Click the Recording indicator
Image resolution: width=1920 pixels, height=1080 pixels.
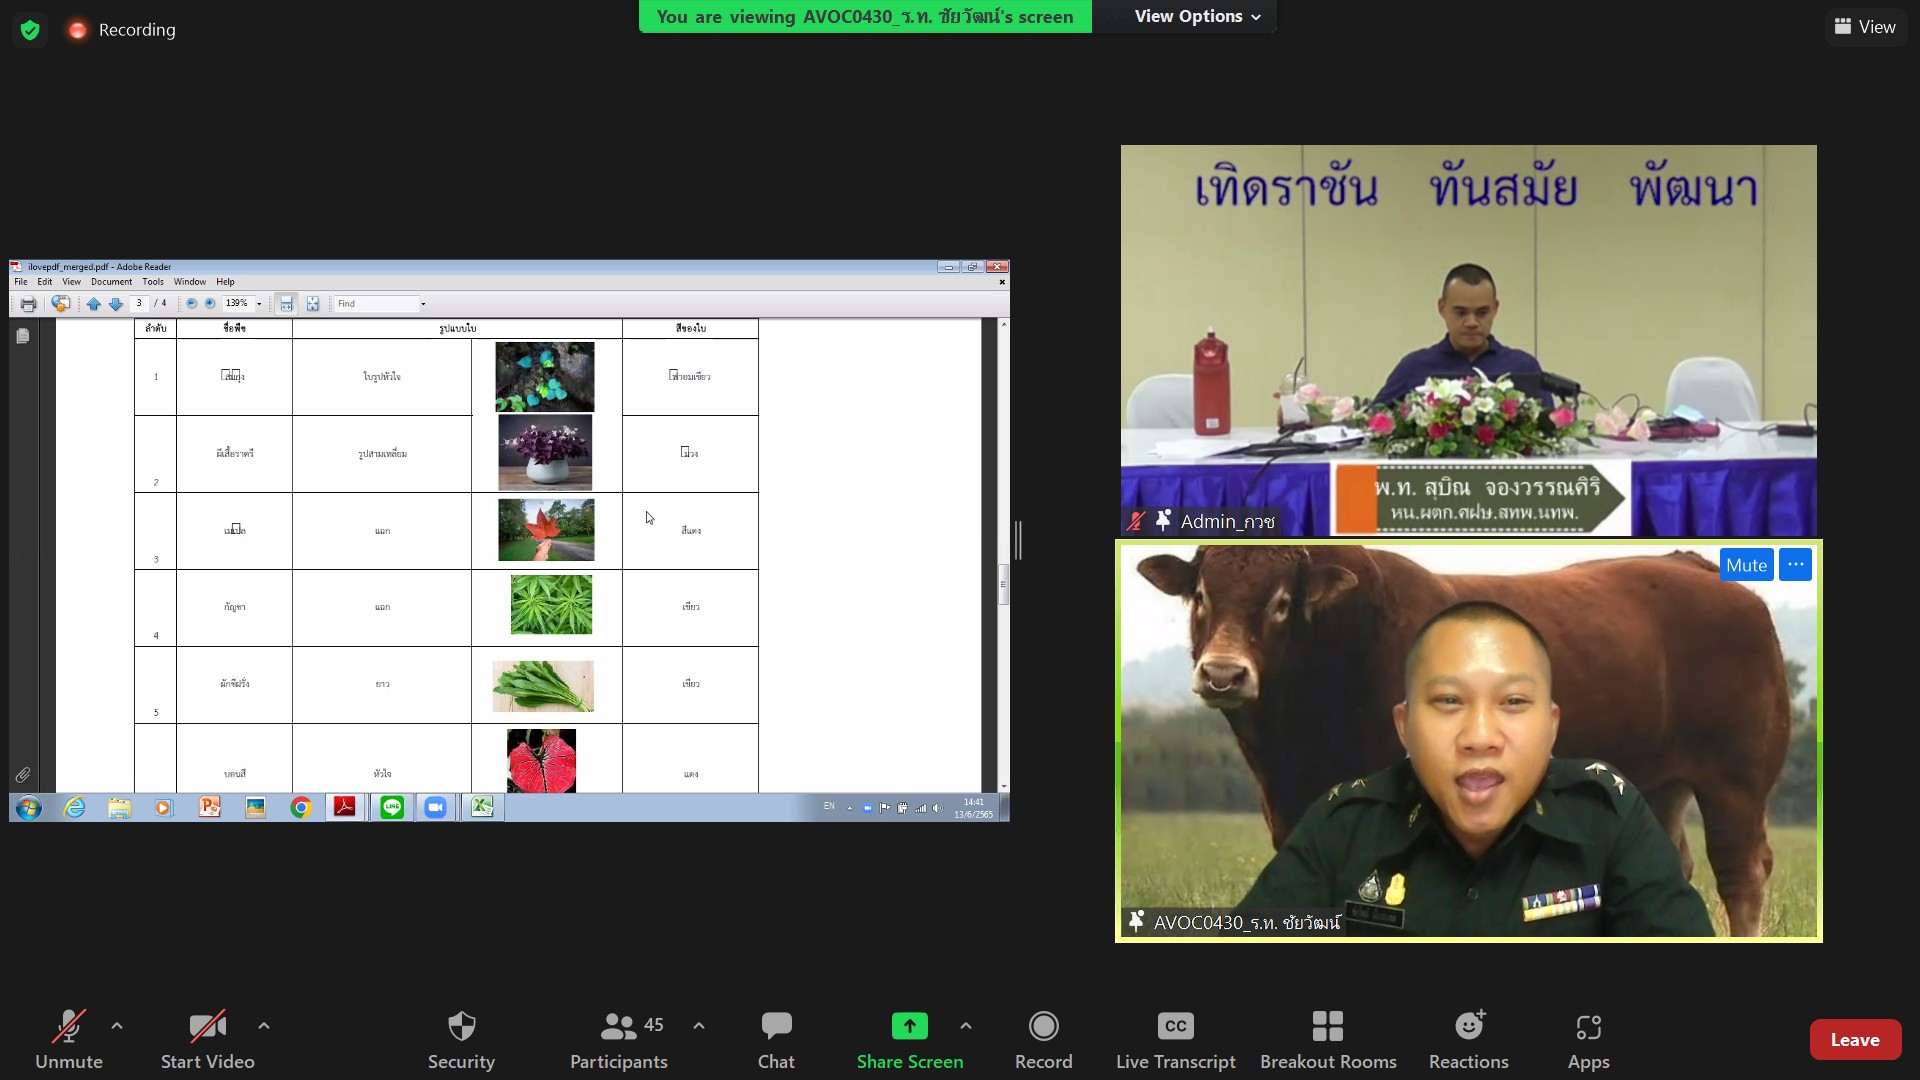[122, 30]
